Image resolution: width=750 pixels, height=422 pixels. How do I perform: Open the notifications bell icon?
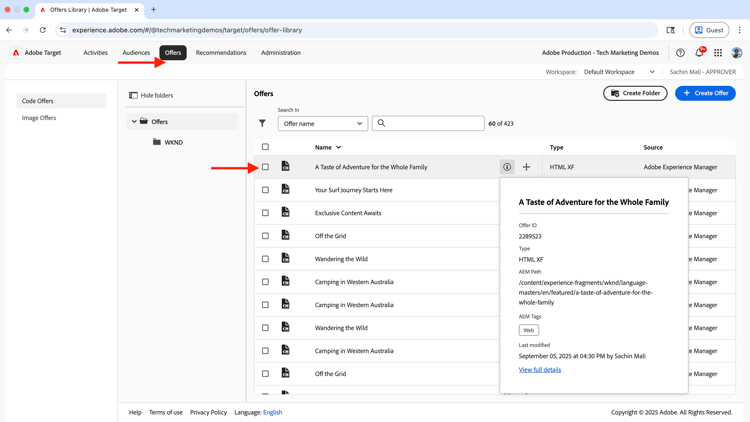[x=699, y=53]
